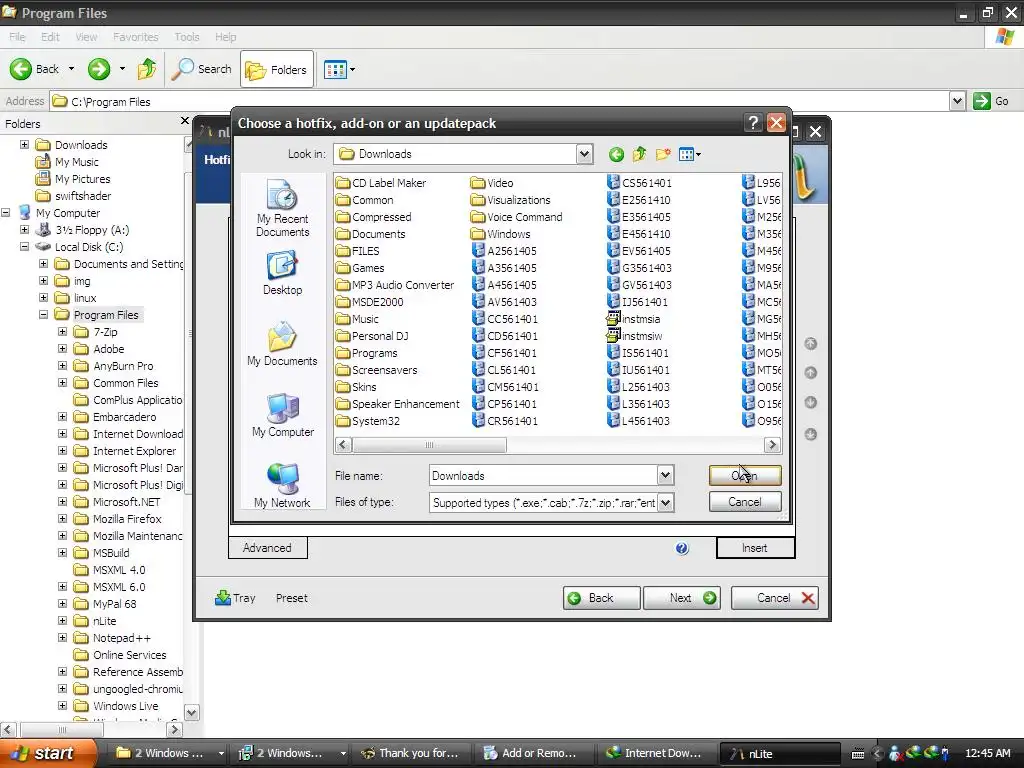Click Cancel in the file dialog
Image resolution: width=1024 pixels, height=768 pixels.
(x=744, y=502)
